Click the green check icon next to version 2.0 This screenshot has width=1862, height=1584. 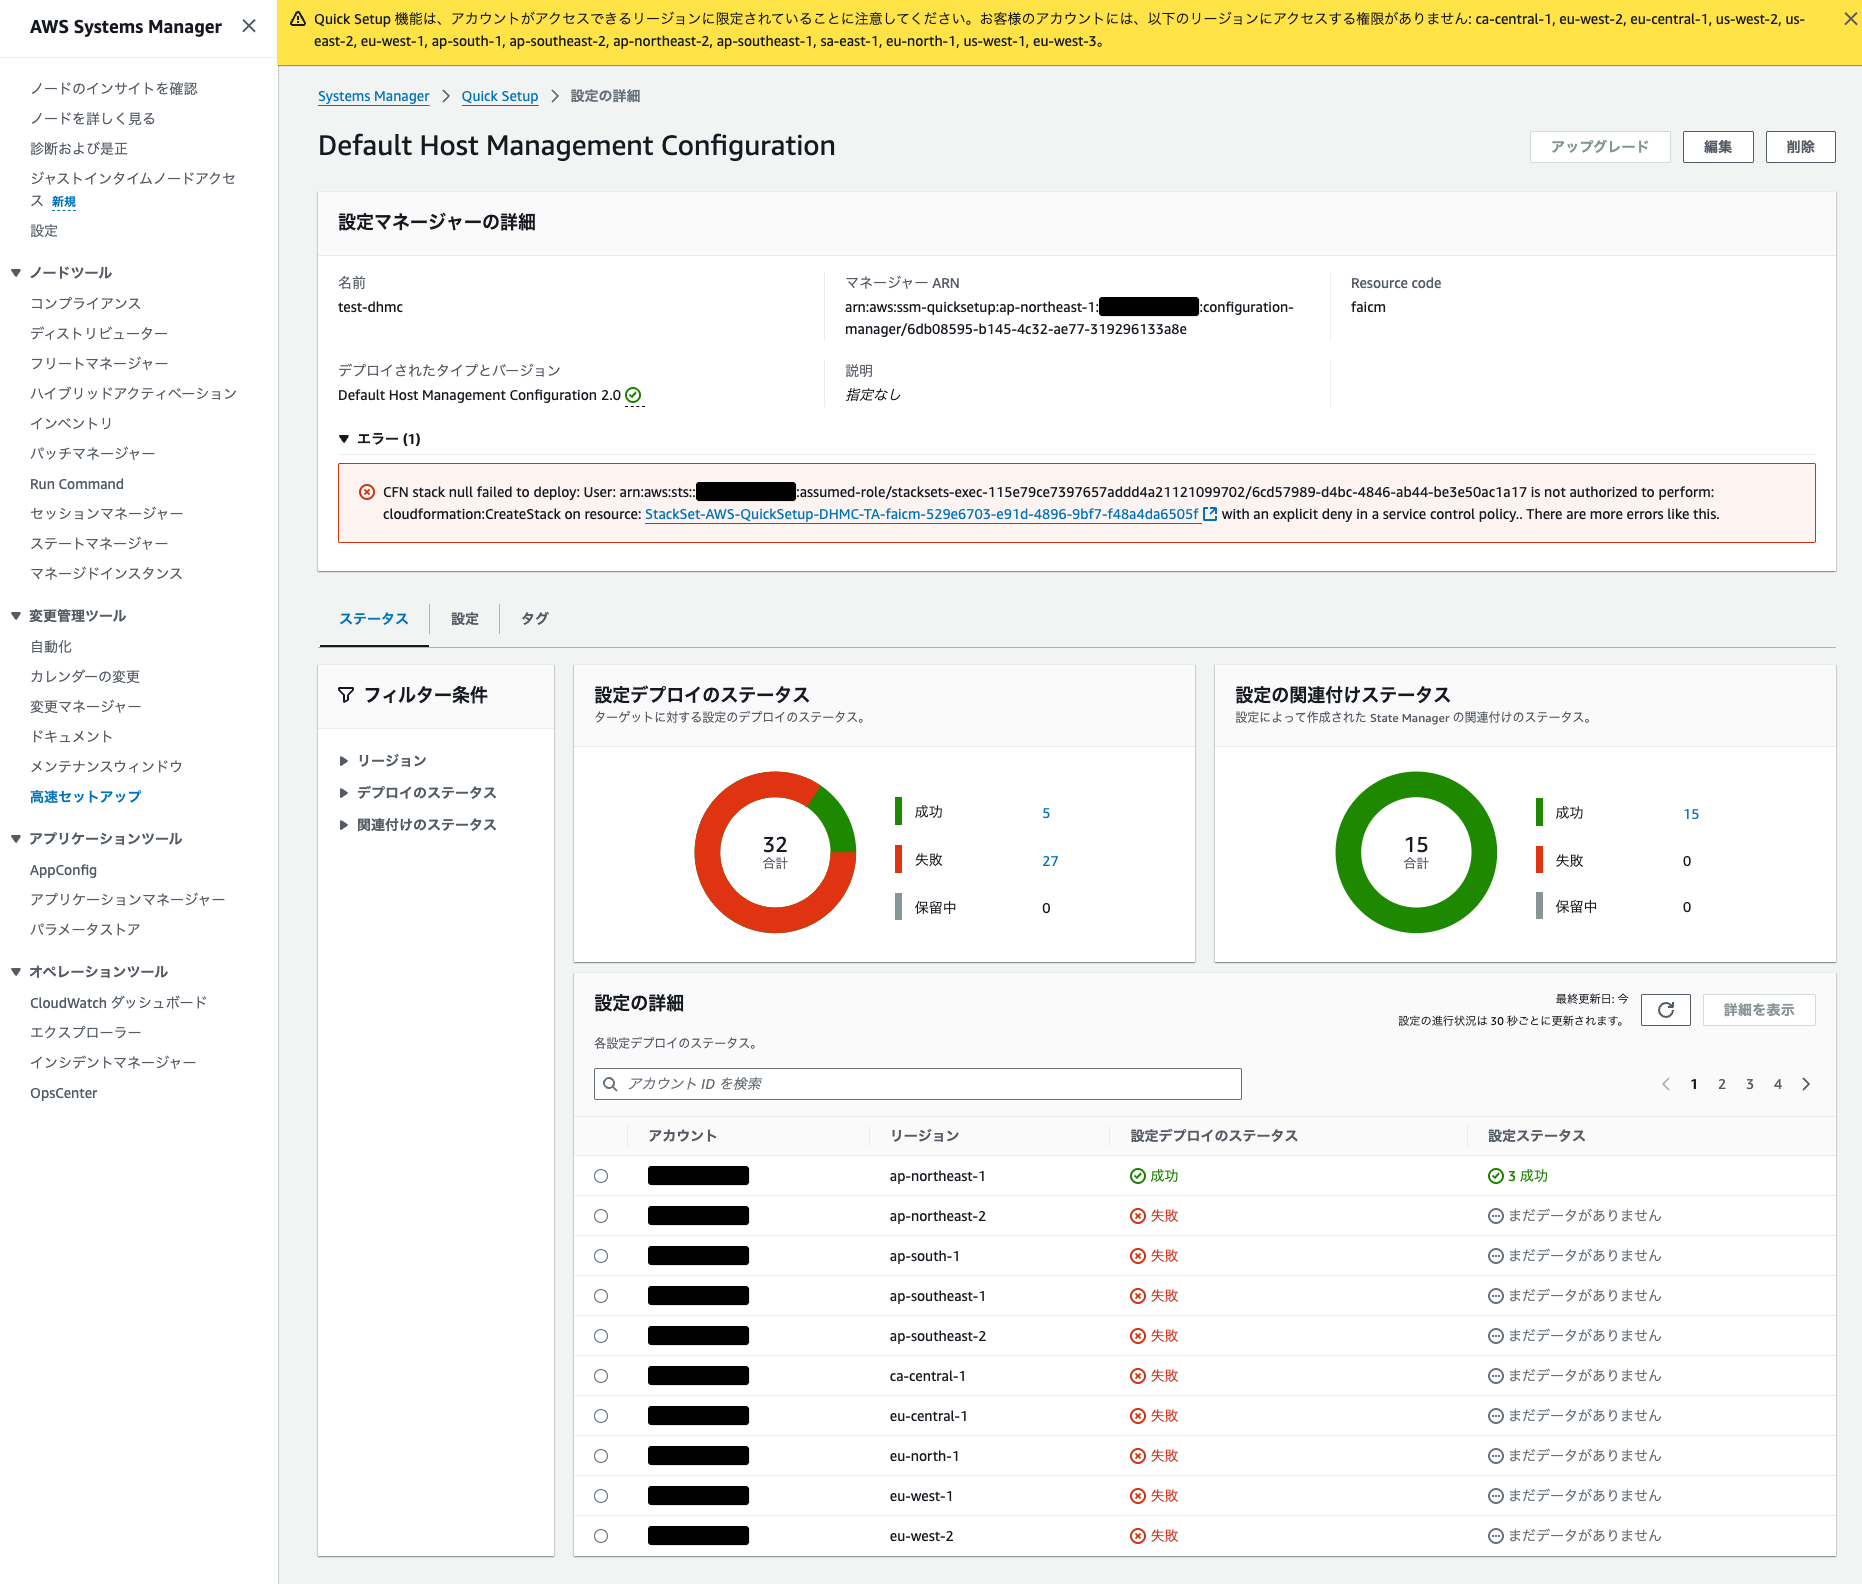click(633, 395)
